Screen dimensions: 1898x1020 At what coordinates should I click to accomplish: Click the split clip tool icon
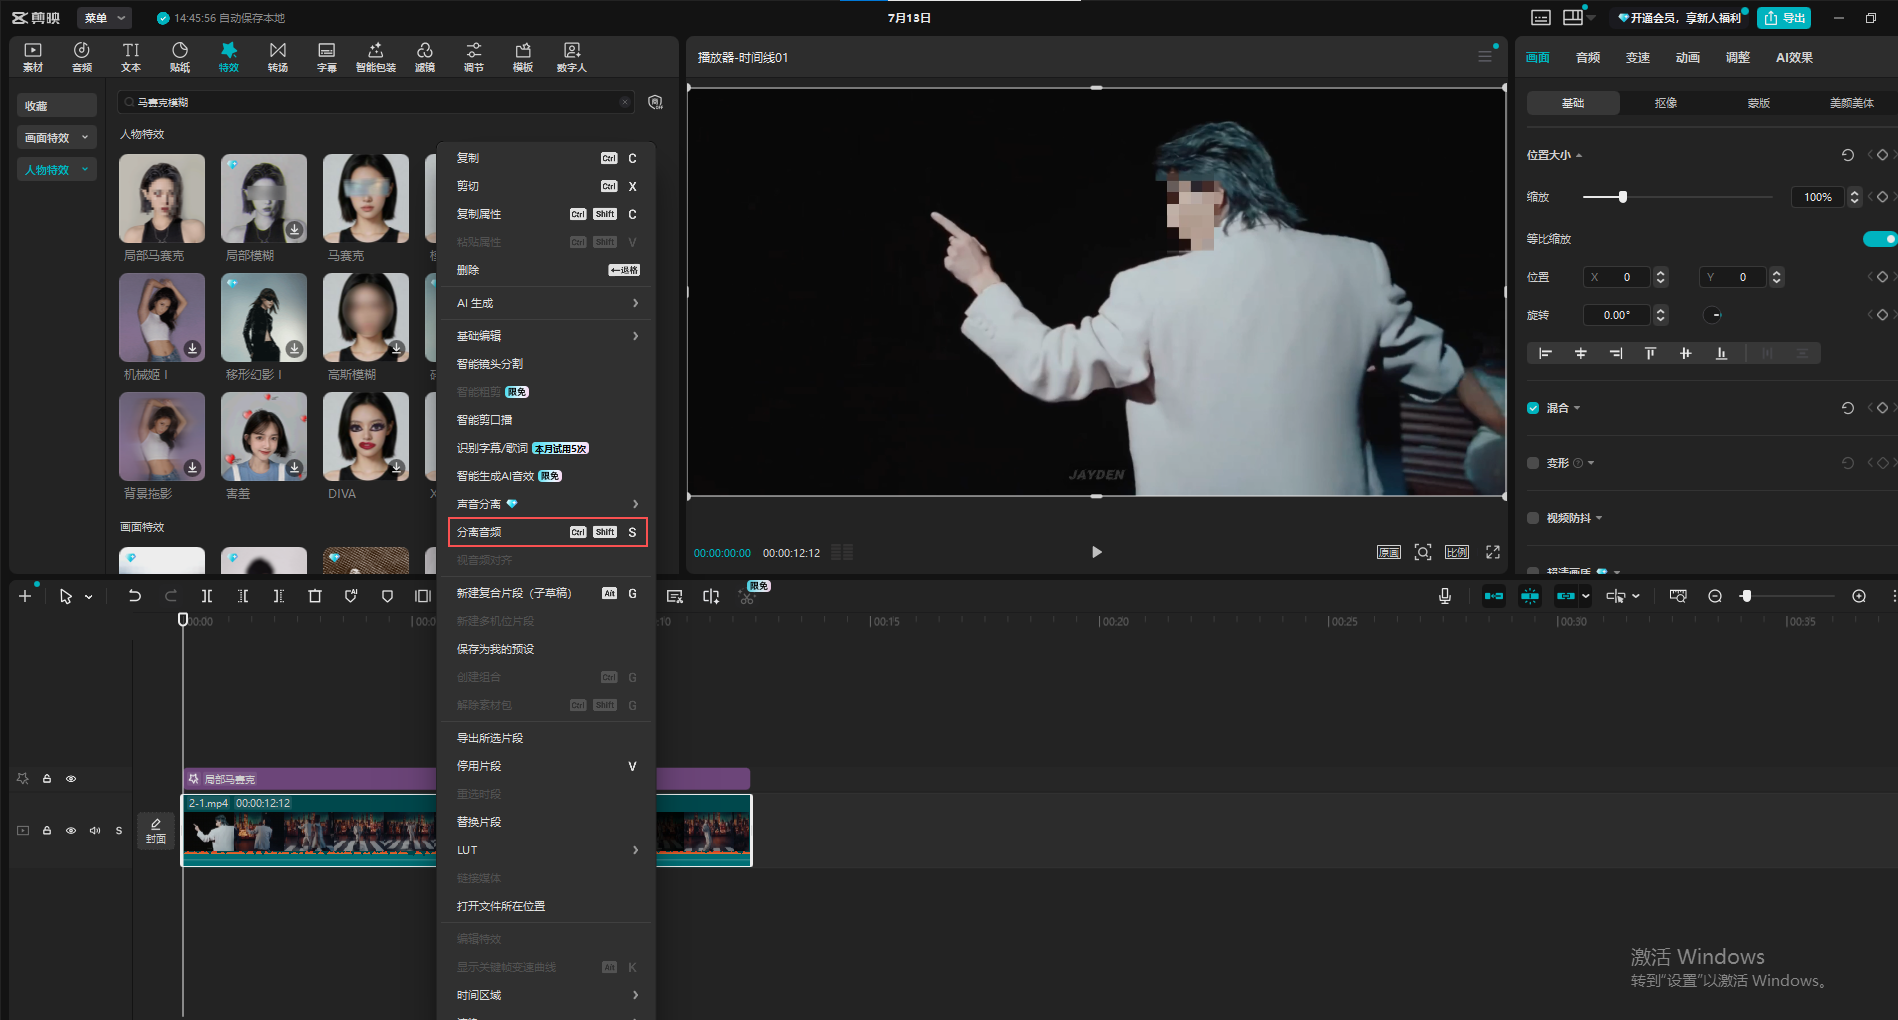click(x=206, y=596)
